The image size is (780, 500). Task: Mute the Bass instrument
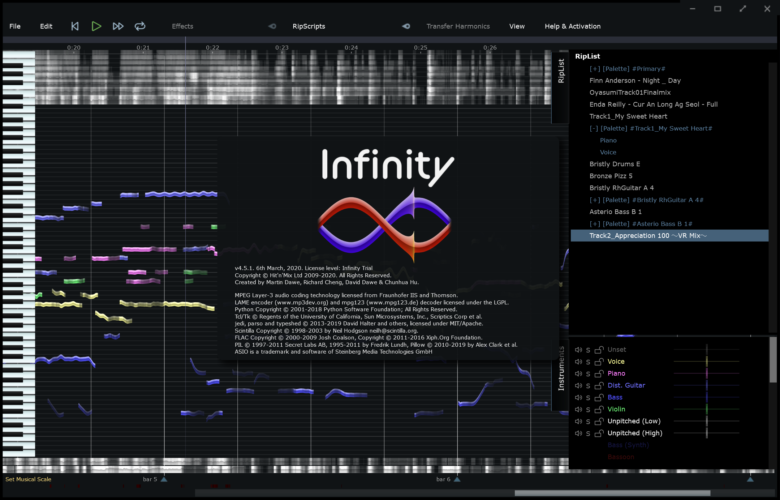(579, 398)
